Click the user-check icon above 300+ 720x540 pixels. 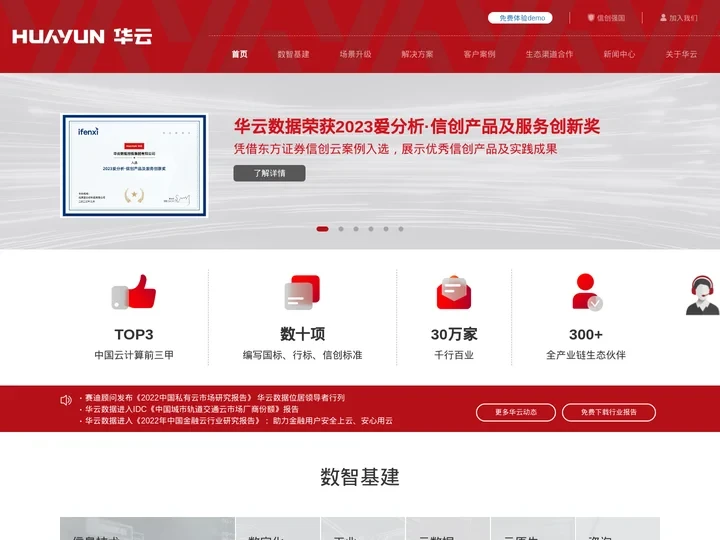tap(587, 292)
